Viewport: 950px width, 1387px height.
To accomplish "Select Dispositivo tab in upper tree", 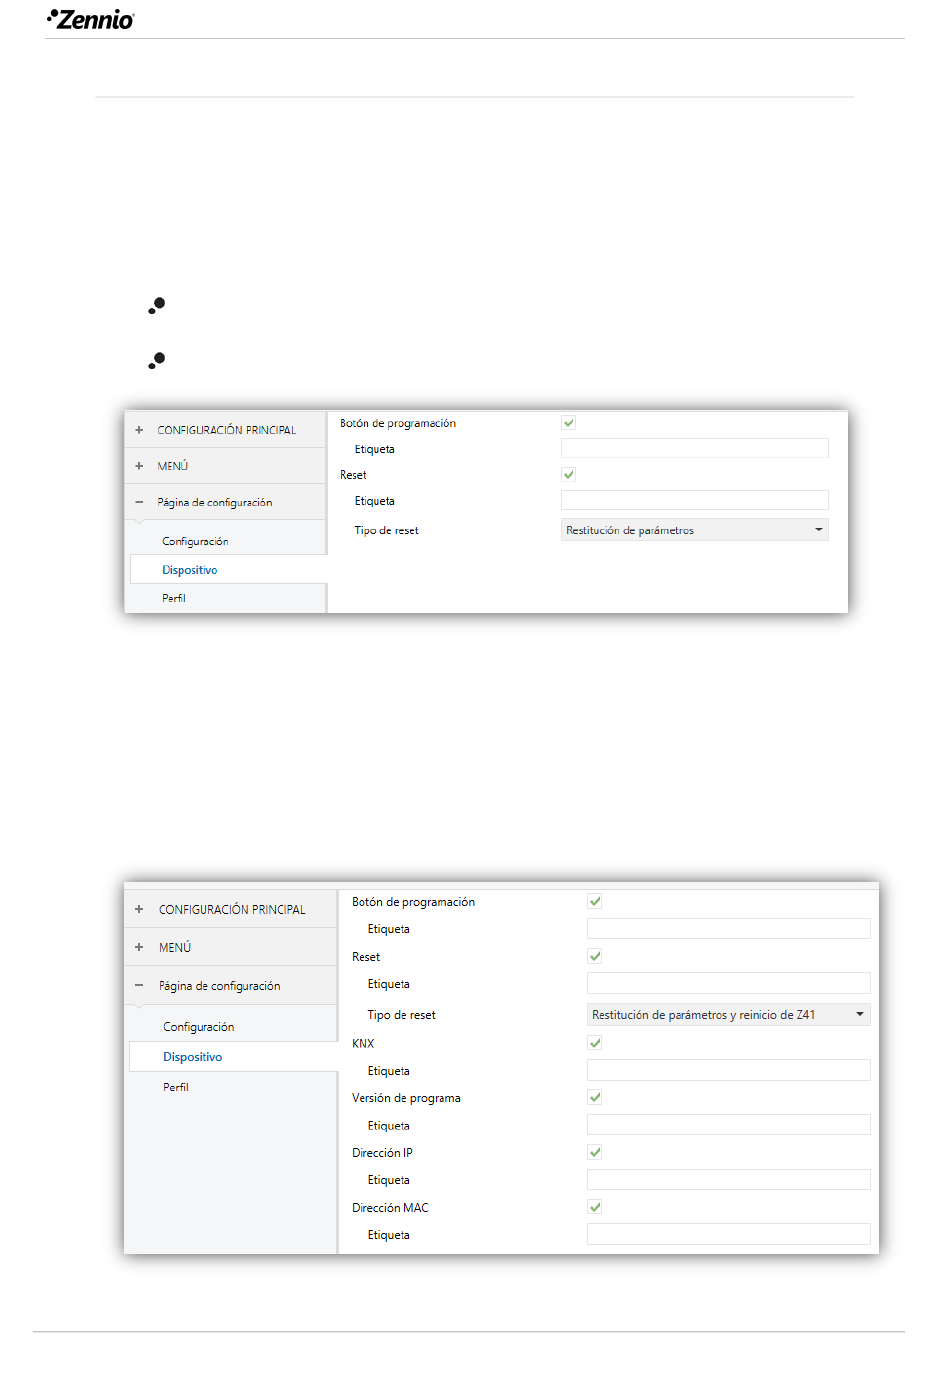I will tap(190, 570).
